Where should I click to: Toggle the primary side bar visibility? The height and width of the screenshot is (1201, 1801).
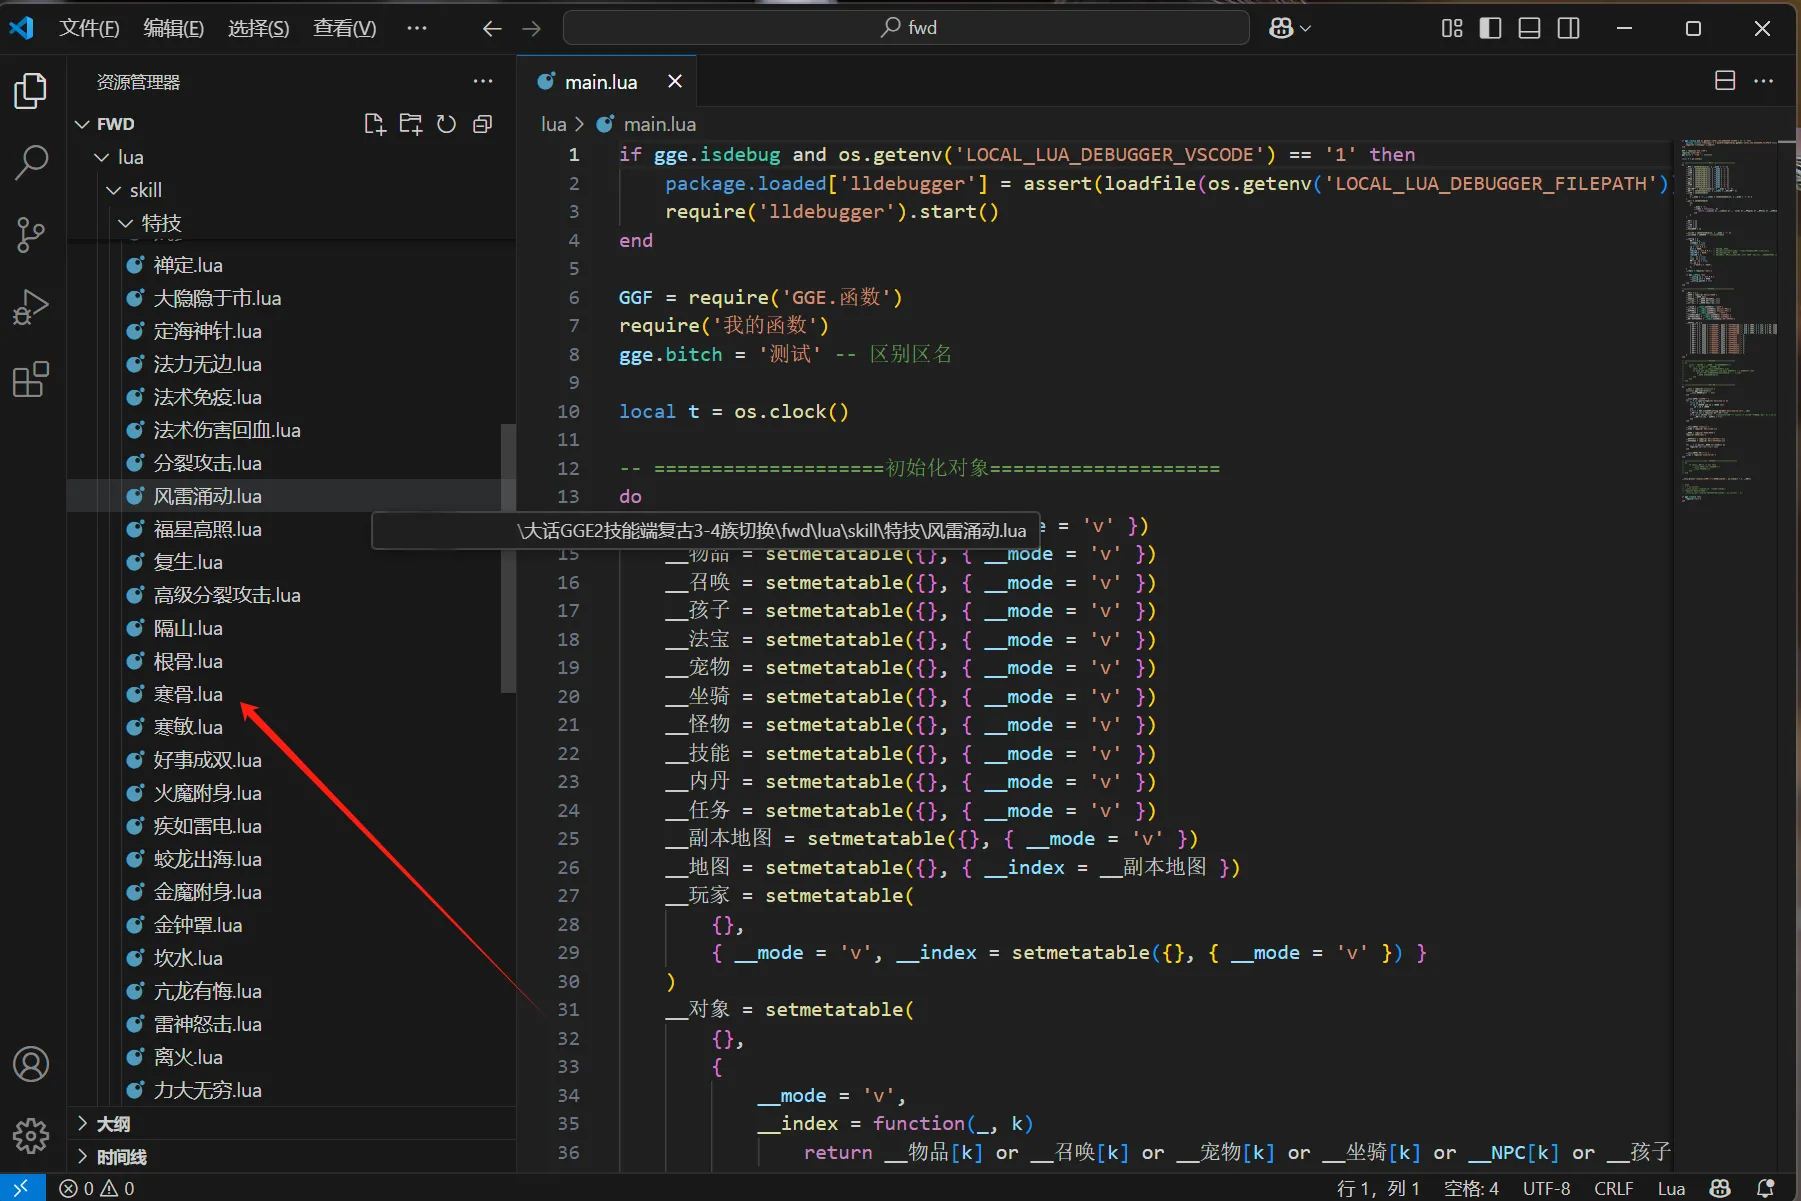tap(1490, 28)
